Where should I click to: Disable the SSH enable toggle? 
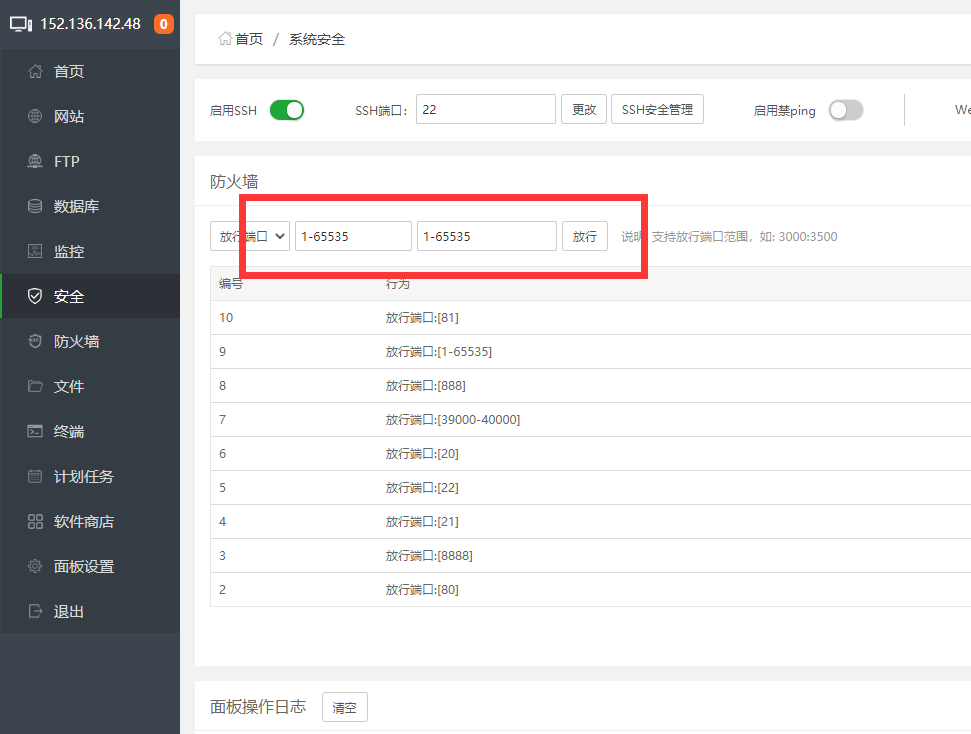(286, 110)
